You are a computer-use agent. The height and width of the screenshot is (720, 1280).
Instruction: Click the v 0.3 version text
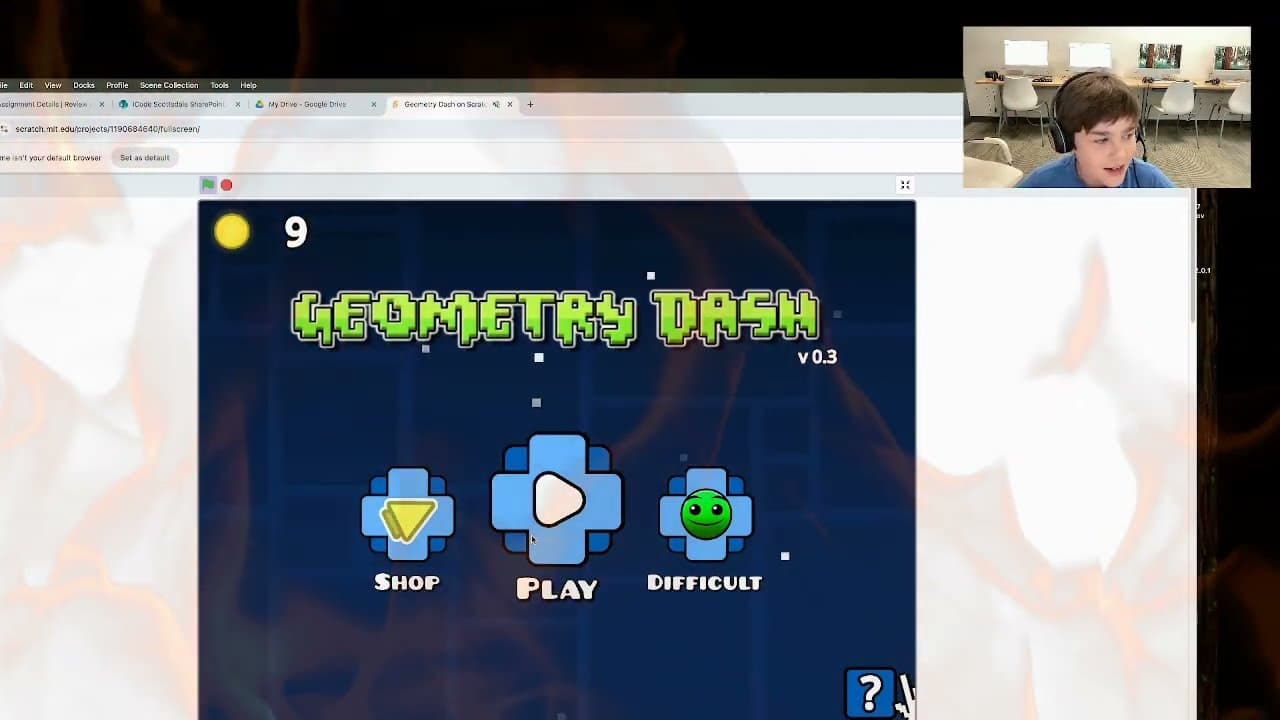coord(817,357)
